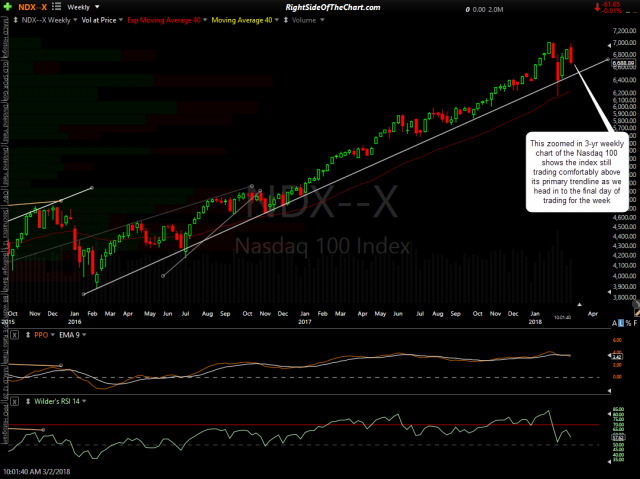
Task: Click the current price label 6,688.09
Action: pos(625,63)
